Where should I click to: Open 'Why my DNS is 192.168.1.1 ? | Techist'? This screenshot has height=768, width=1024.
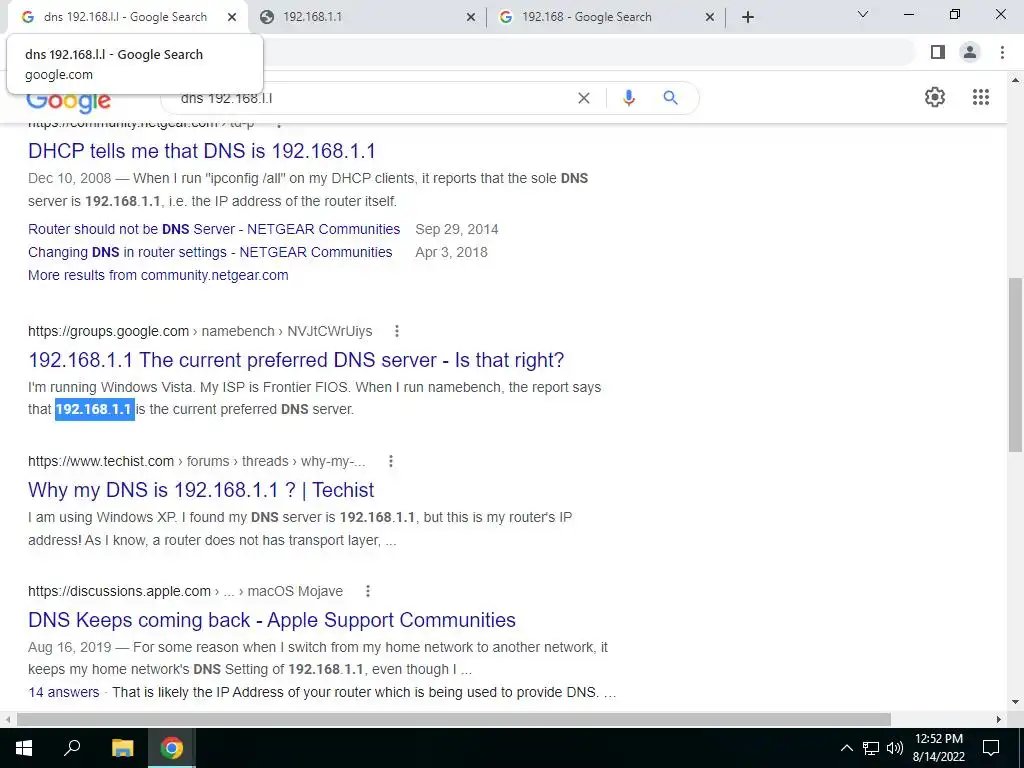[201, 490]
